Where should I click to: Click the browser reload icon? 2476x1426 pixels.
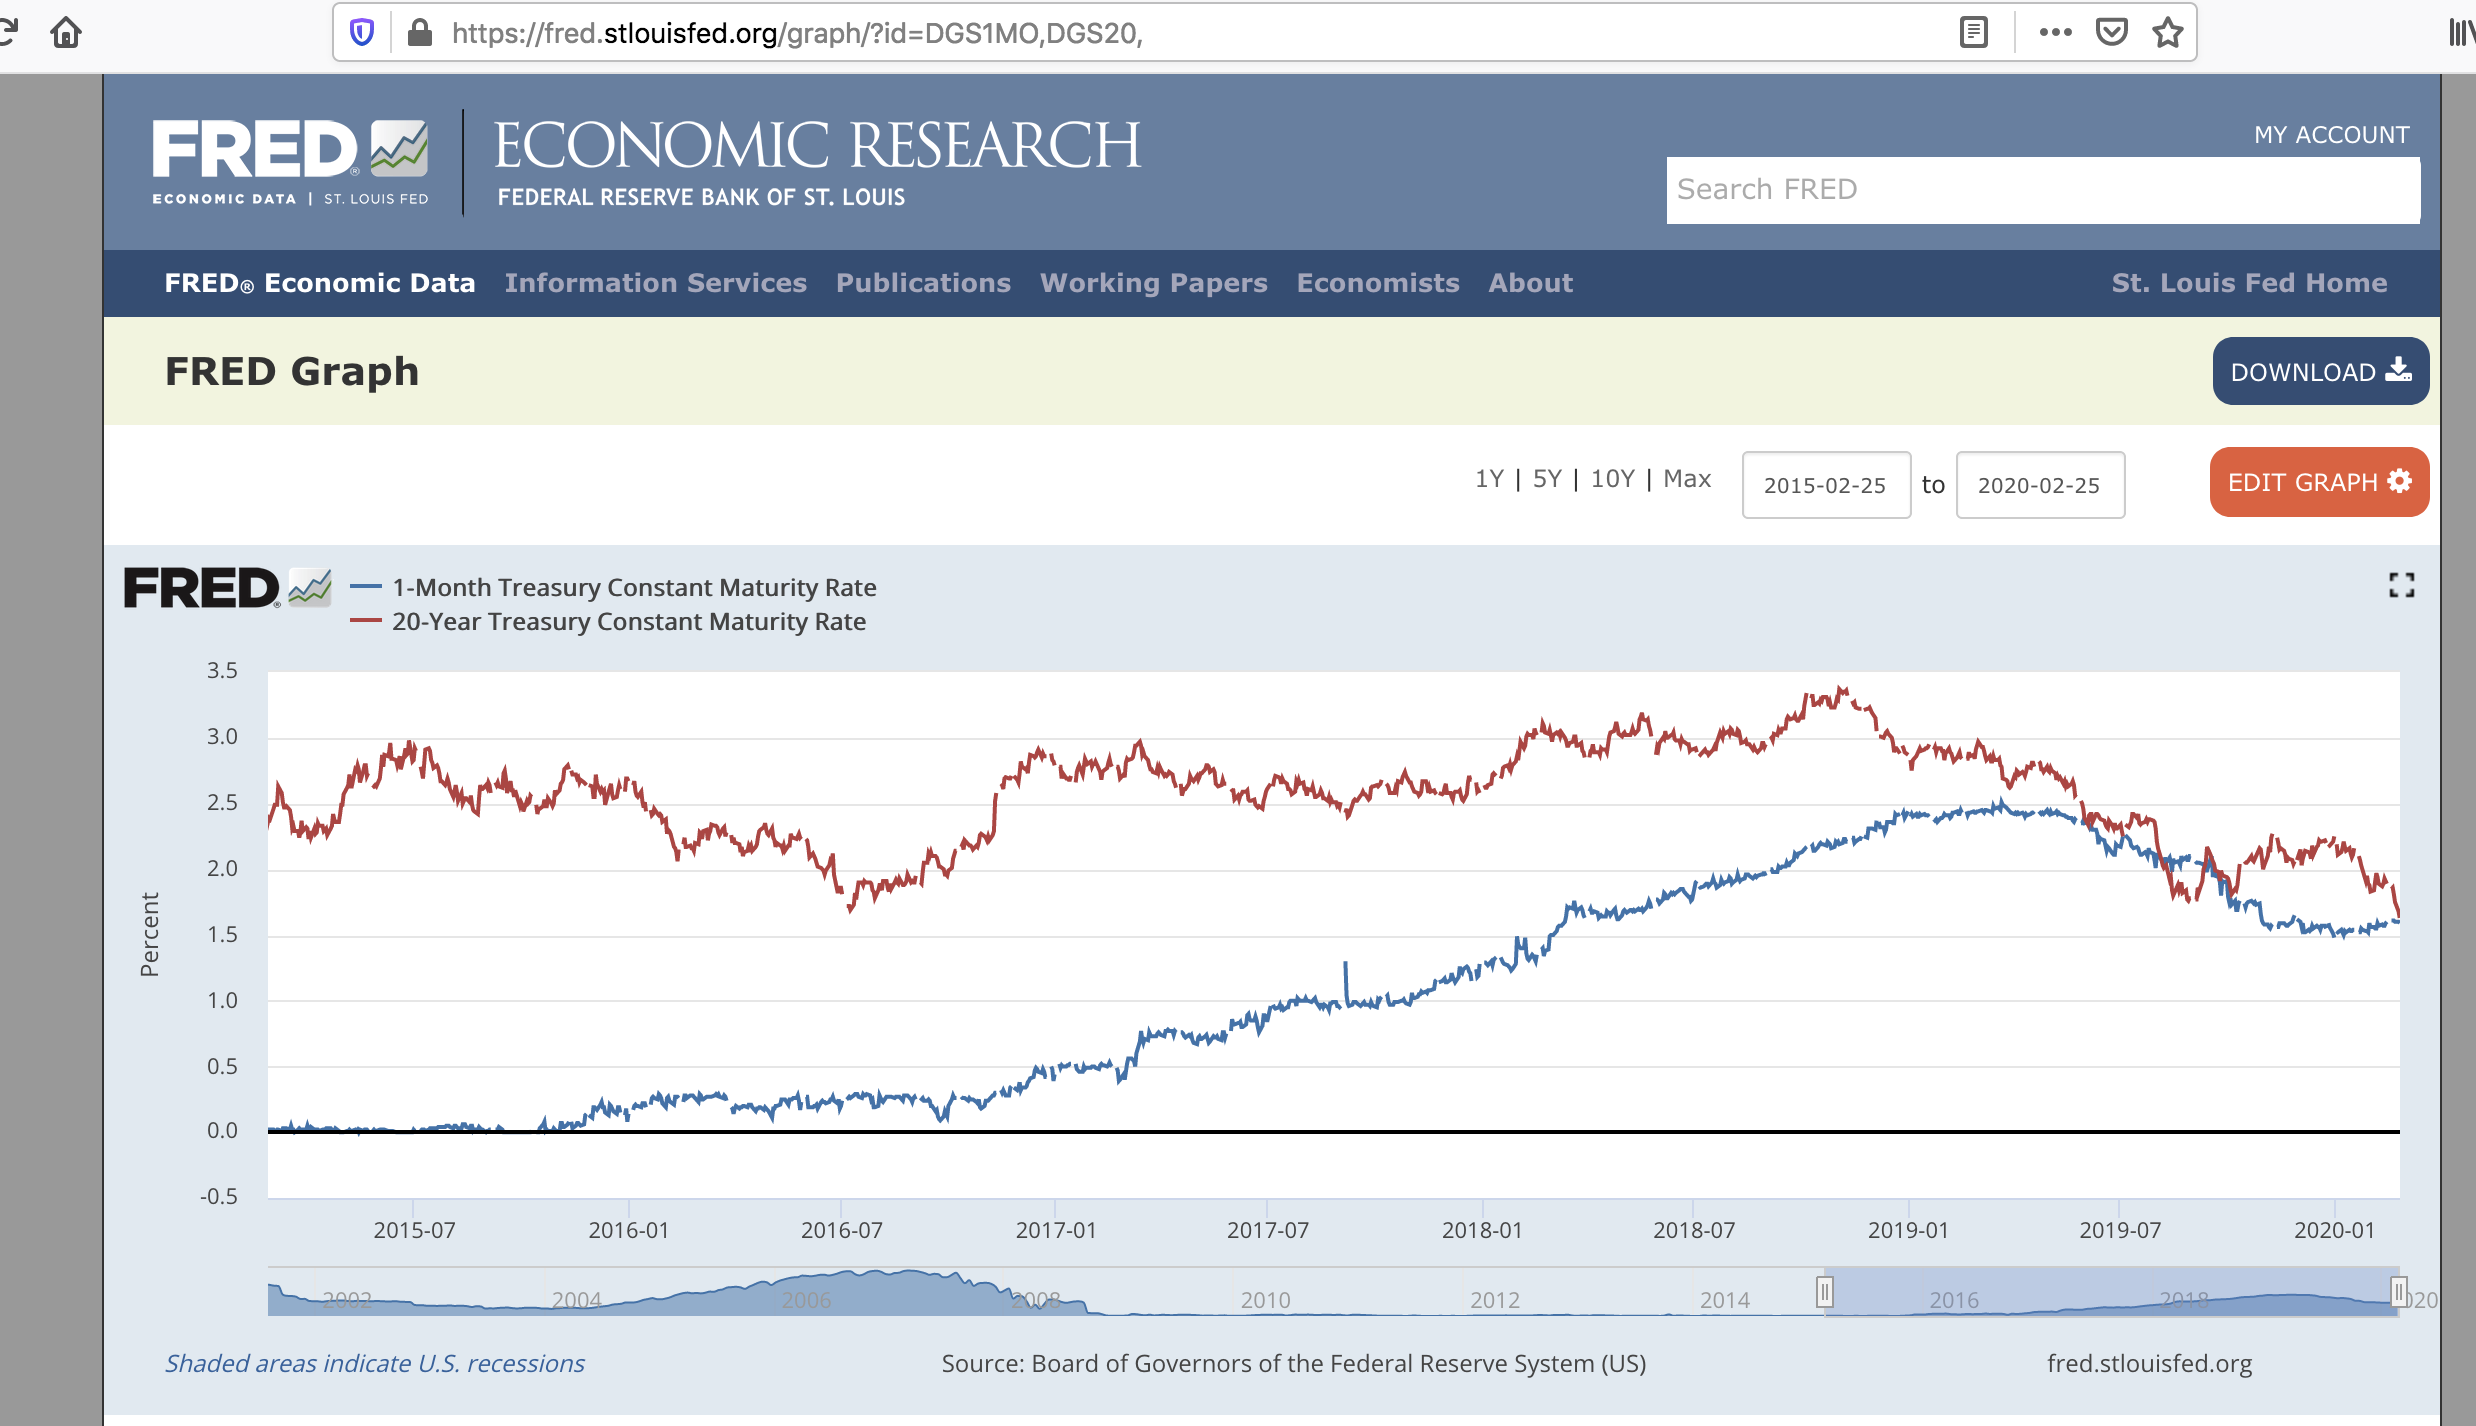(x=8, y=33)
